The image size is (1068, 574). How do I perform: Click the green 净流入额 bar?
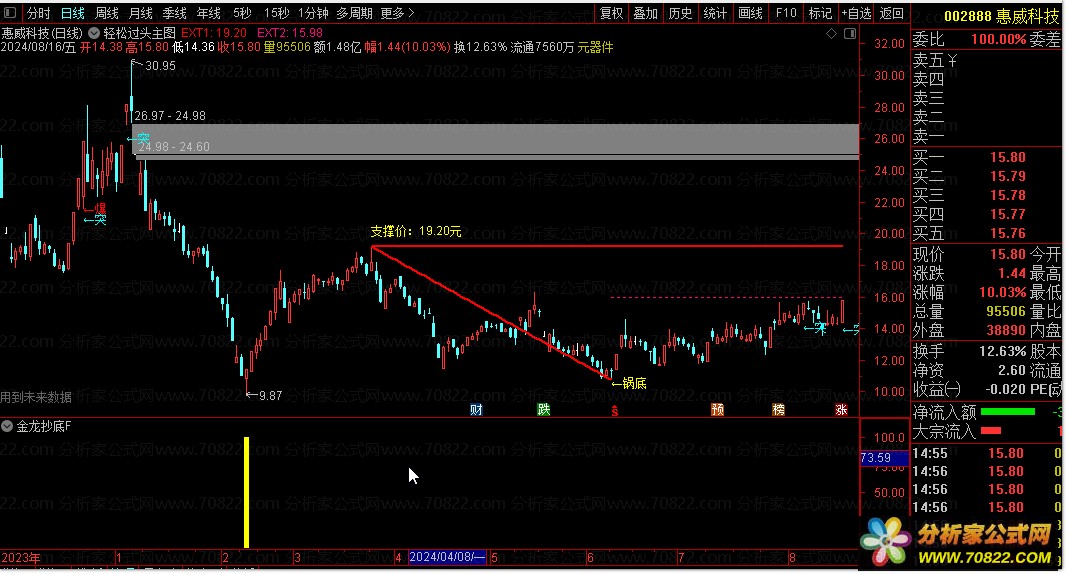(x=1007, y=411)
